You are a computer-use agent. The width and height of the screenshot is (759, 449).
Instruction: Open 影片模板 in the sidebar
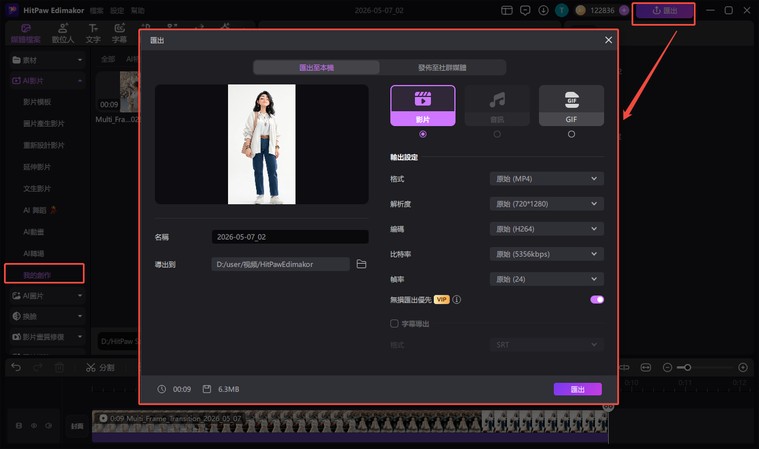[37, 102]
